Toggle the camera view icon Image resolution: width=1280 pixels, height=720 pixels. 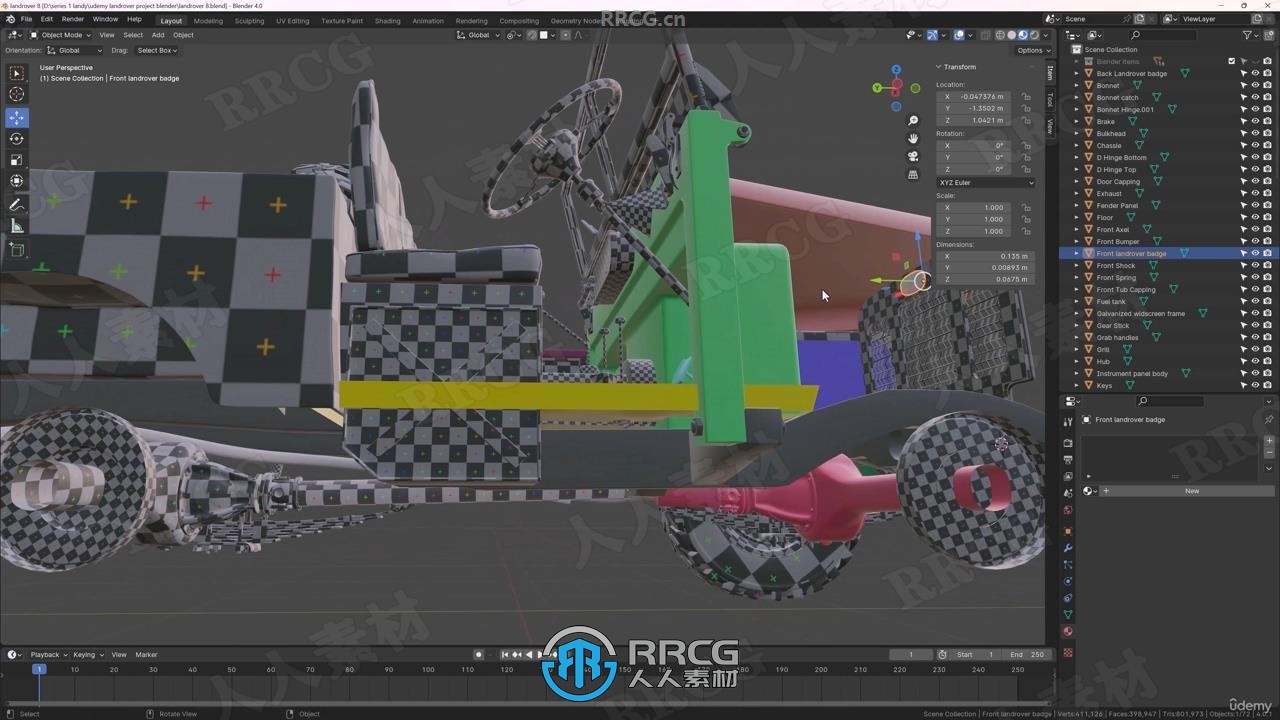pyautogui.click(x=913, y=156)
